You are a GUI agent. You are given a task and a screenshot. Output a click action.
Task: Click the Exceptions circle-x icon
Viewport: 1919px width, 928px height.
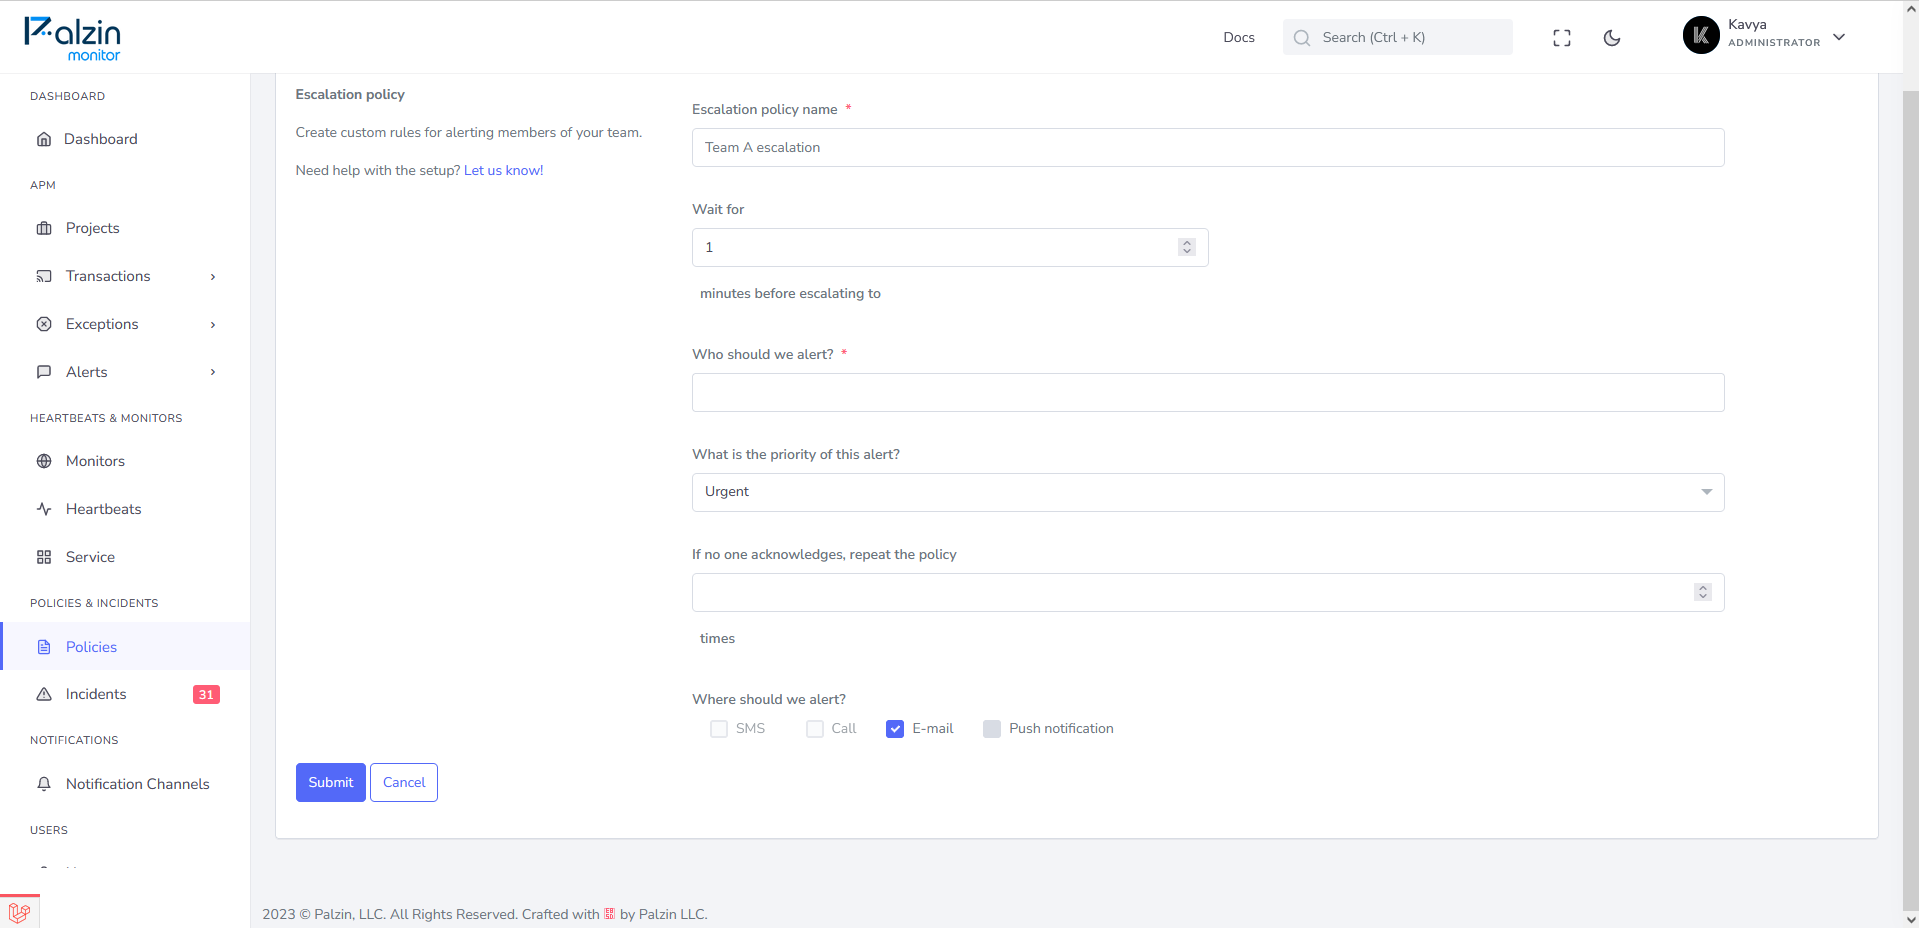[44, 324]
